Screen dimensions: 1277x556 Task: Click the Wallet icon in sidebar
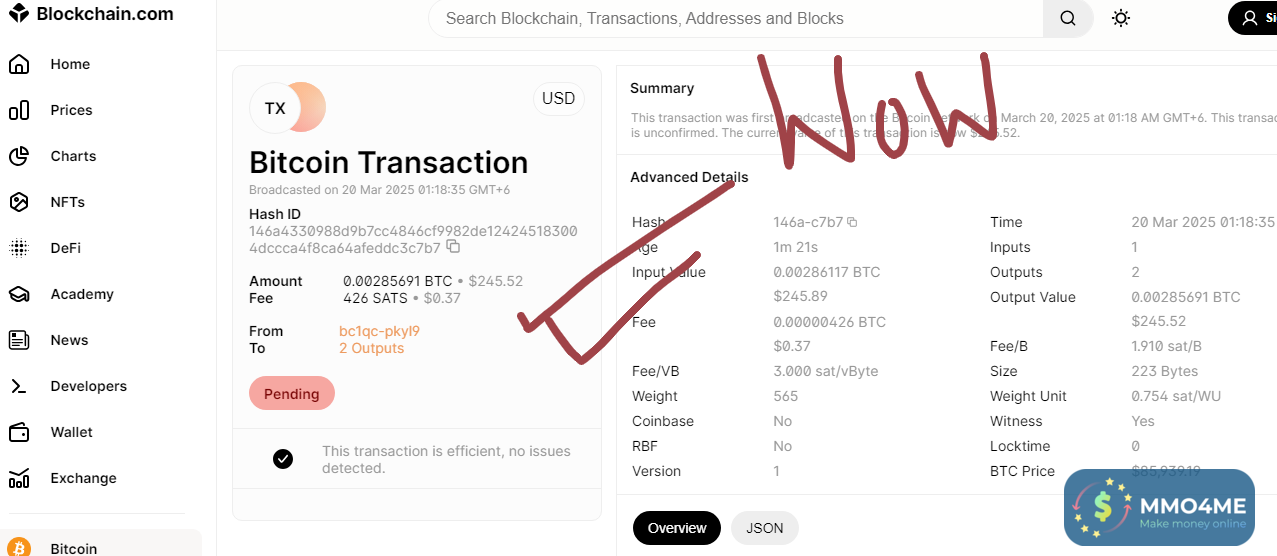(x=18, y=432)
